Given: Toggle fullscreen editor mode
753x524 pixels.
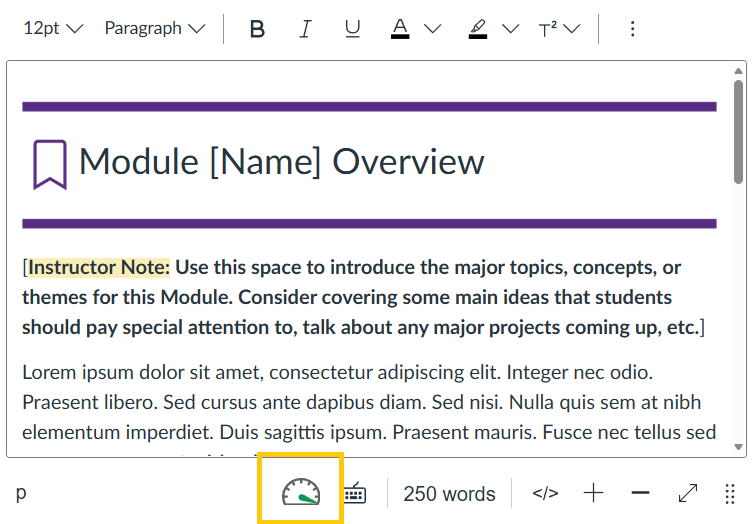Looking at the screenshot, I should [x=688, y=493].
